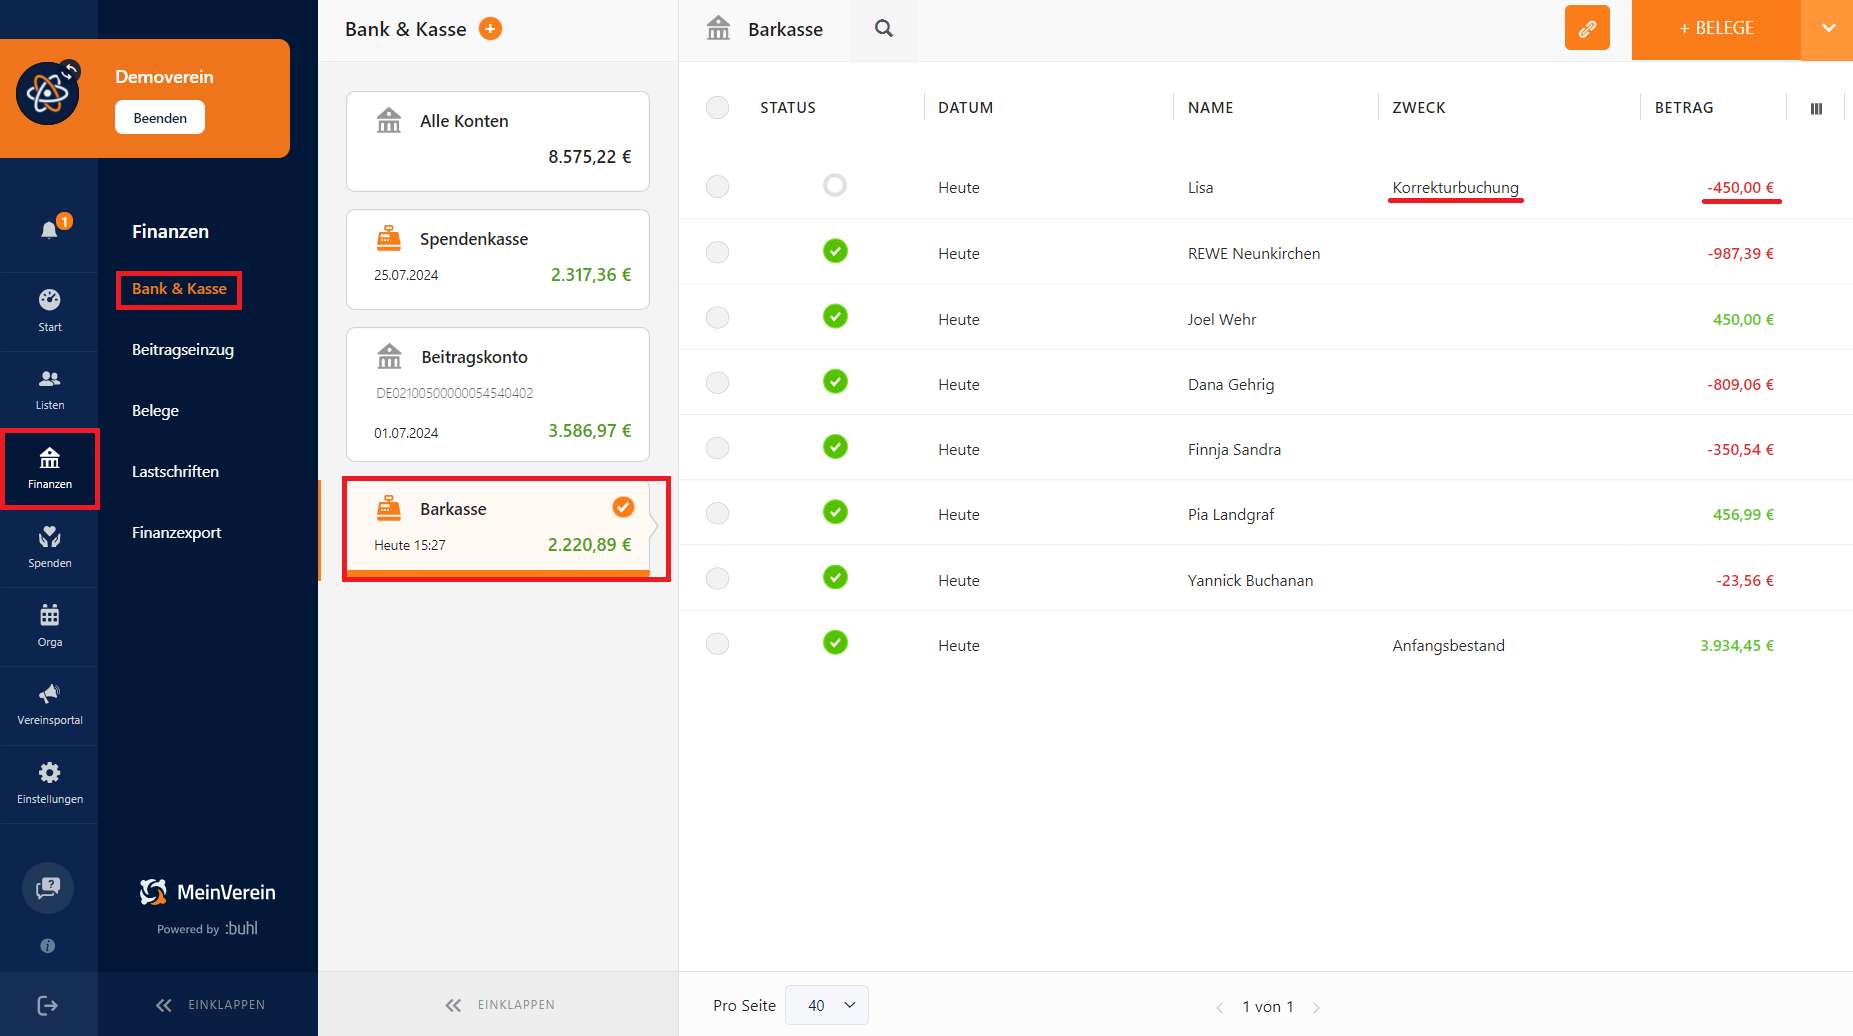
Task: Open Belege menu item
Action: tap(155, 411)
